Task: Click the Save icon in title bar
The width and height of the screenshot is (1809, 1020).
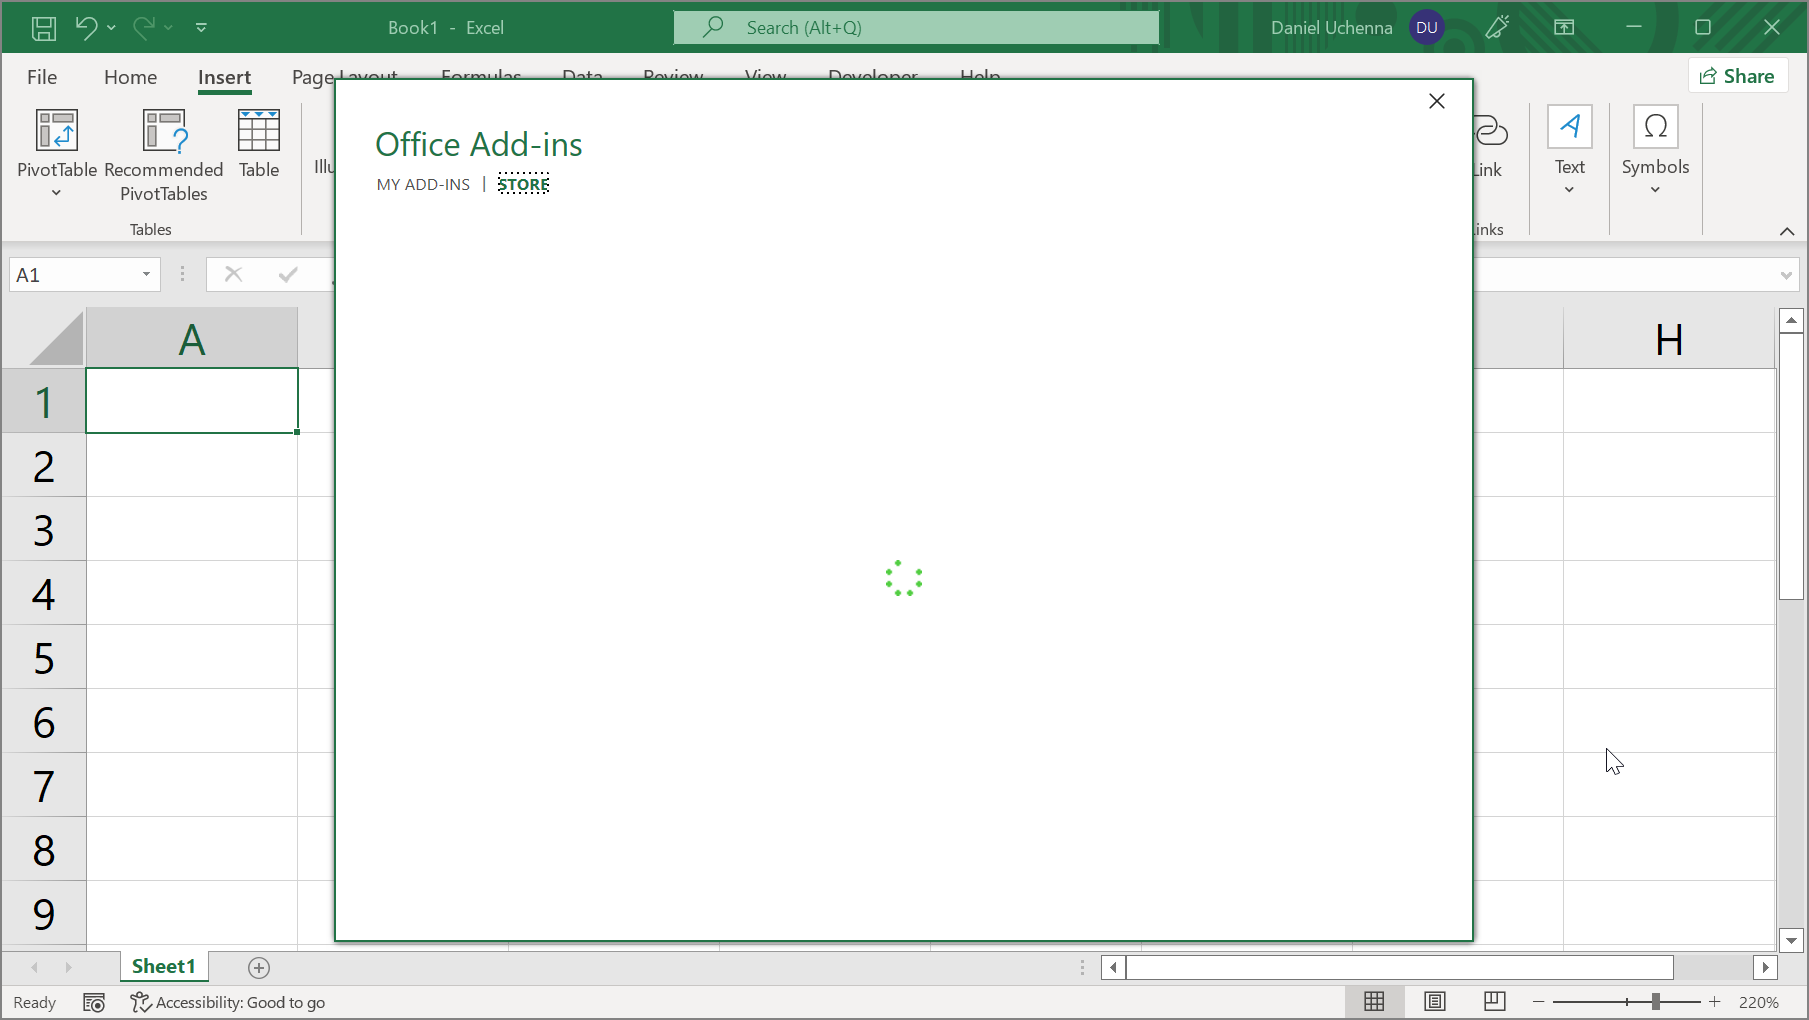Action: coord(43,28)
